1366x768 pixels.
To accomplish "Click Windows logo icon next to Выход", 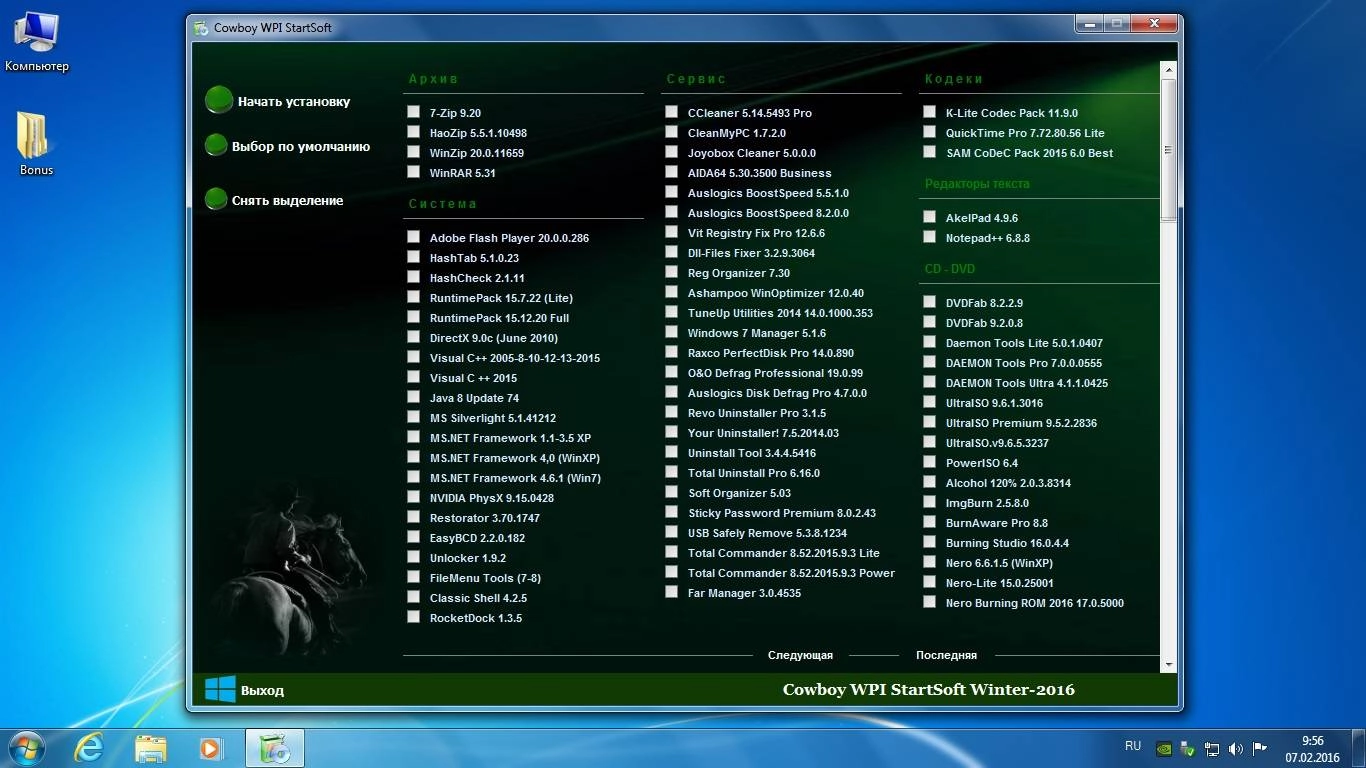I will click(x=220, y=689).
